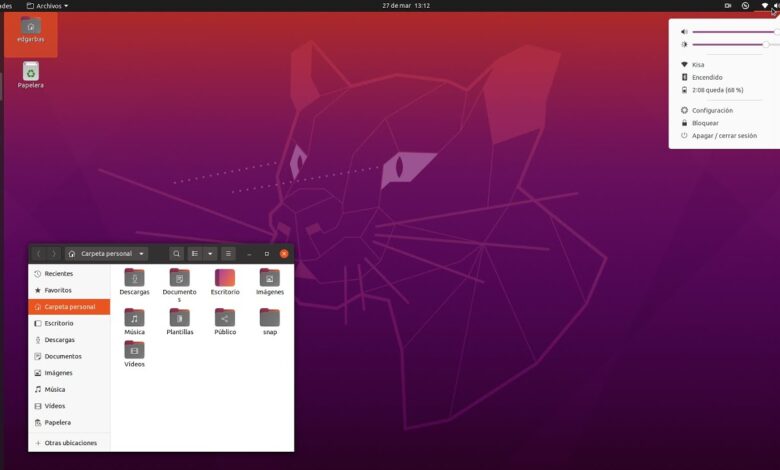780x470 pixels.
Task: Expand the Carpeta personal path dropdown
Action: (106, 254)
